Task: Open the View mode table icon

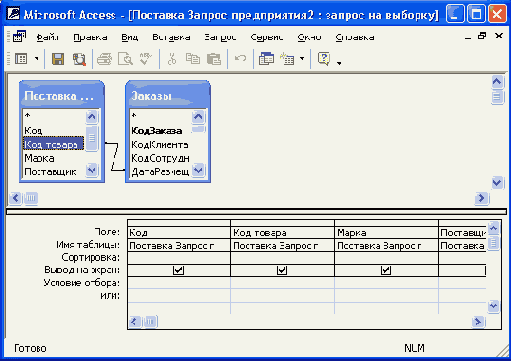Action: pos(21,59)
